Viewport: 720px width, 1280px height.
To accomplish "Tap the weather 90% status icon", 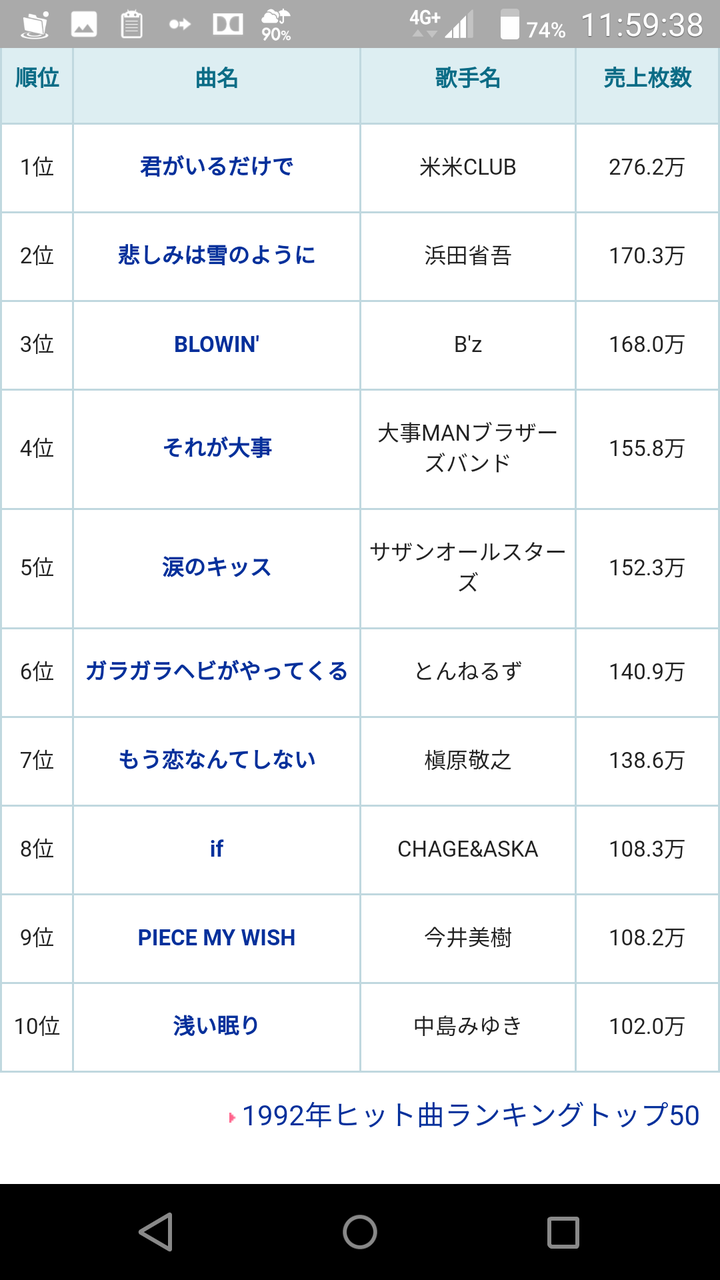I will 276,24.
